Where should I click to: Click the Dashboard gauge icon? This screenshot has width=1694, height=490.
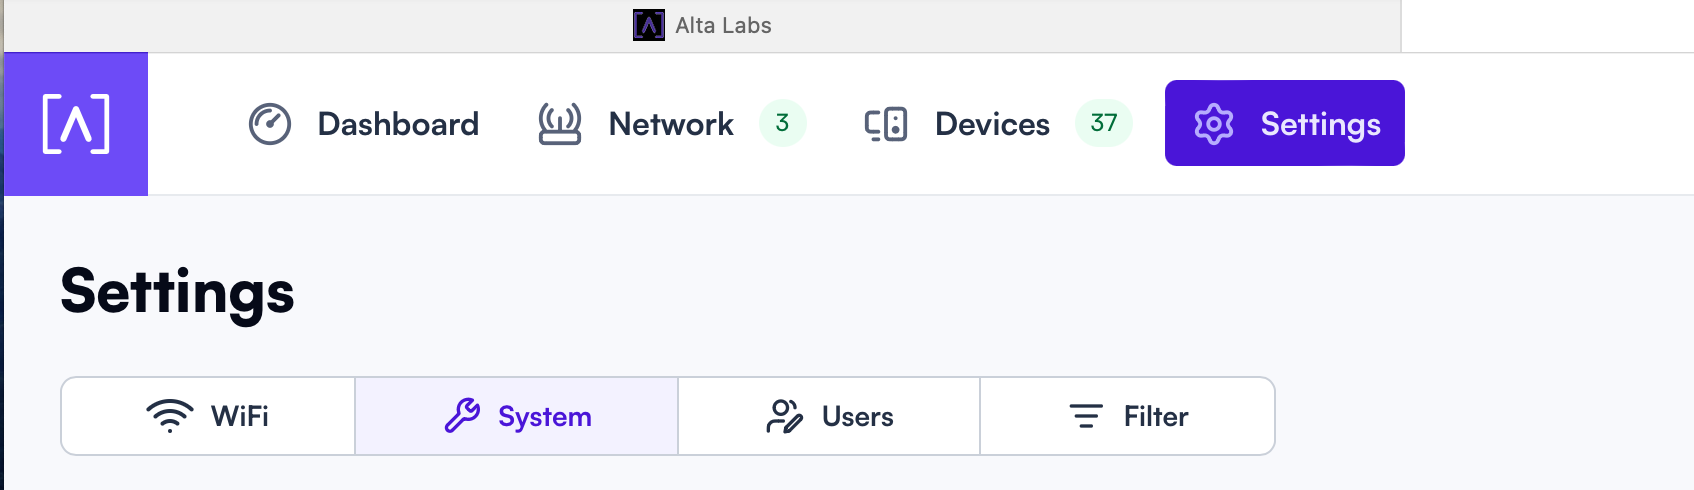click(x=270, y=124)
